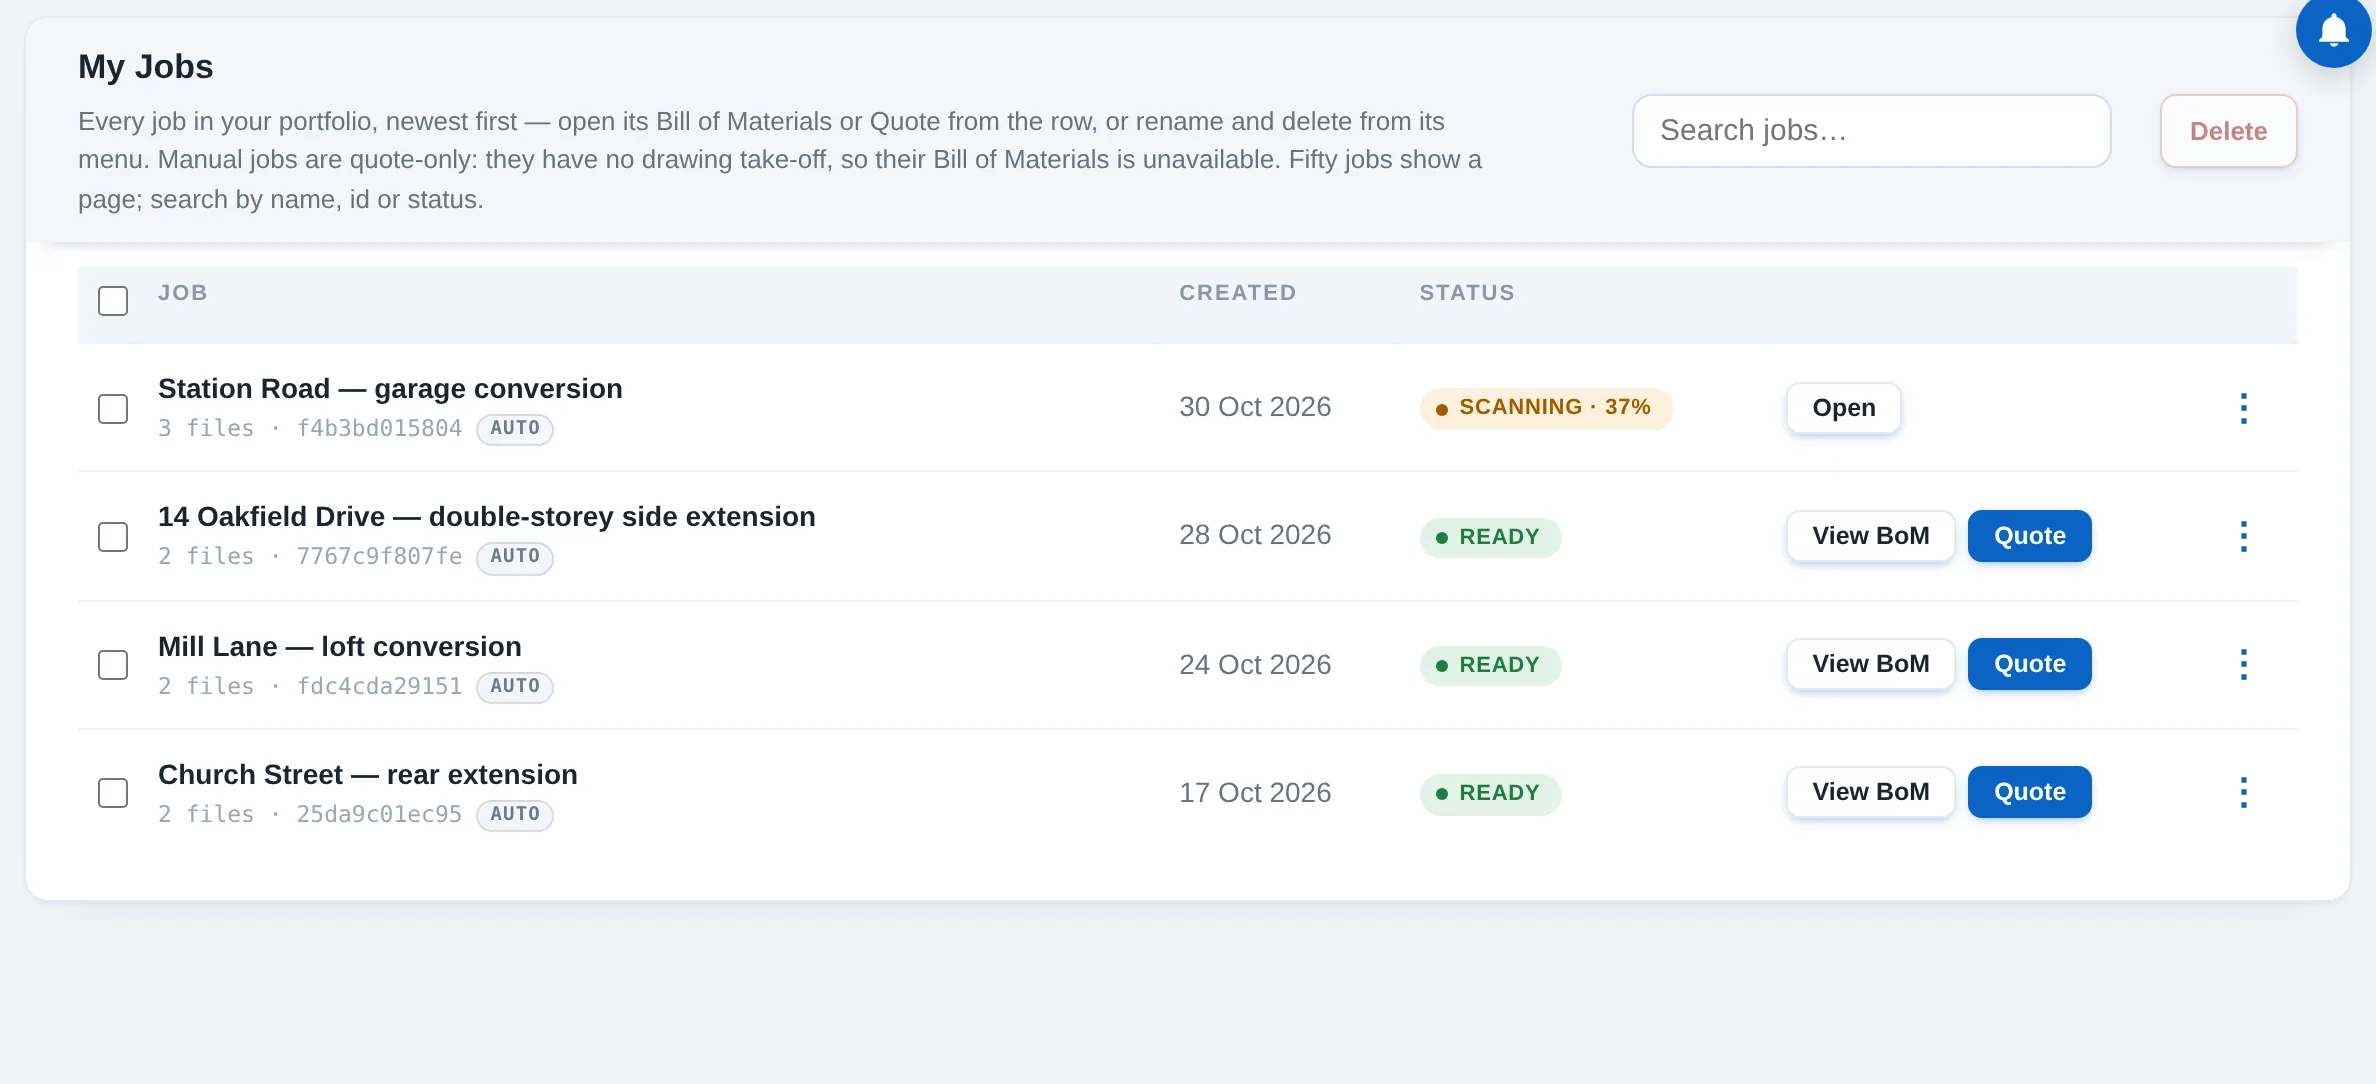The image size is (2376, 1084).
Task: Open the Mill Lane row's three-dot menu
Action: tap(2243, 664)
